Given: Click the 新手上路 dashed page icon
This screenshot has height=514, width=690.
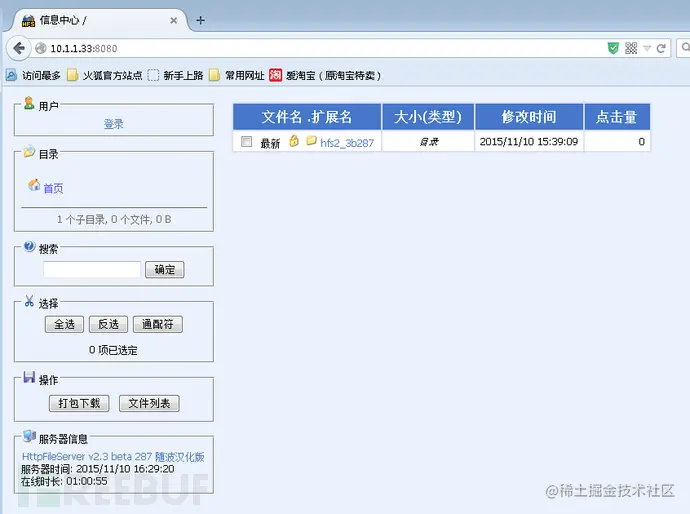Looking at the screenshot, I should pyautogui.click(x=153, y=75).
